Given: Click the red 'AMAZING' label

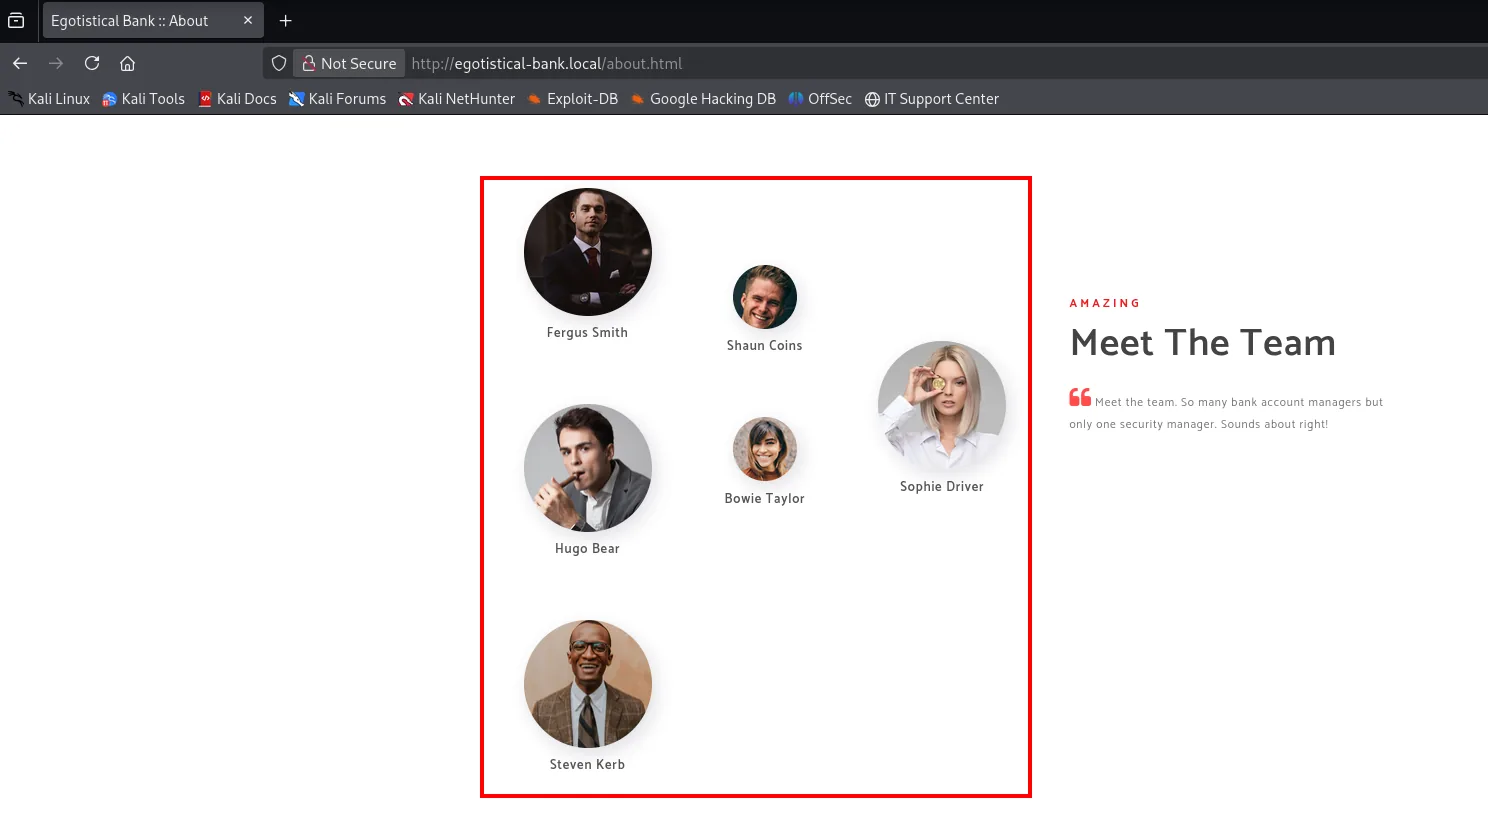Looking at the screenshot, I should click(1105, 303).
